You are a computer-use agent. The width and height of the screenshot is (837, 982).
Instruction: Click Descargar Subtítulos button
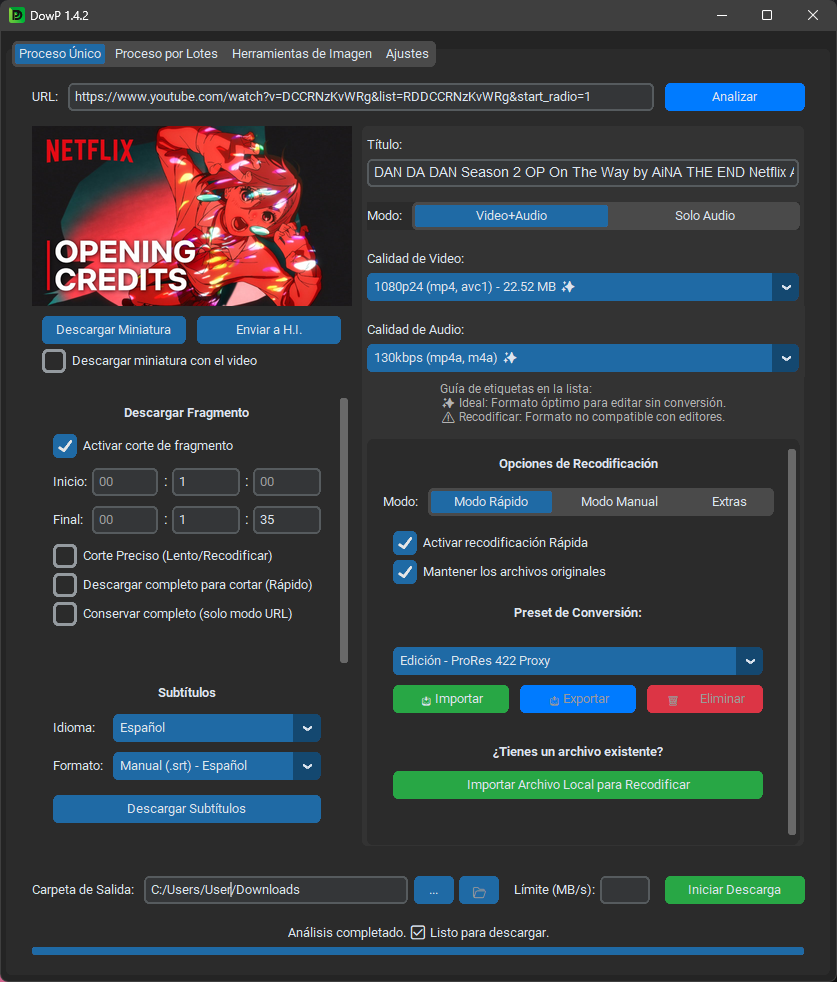pyautogui.click(x=187, y=809)
